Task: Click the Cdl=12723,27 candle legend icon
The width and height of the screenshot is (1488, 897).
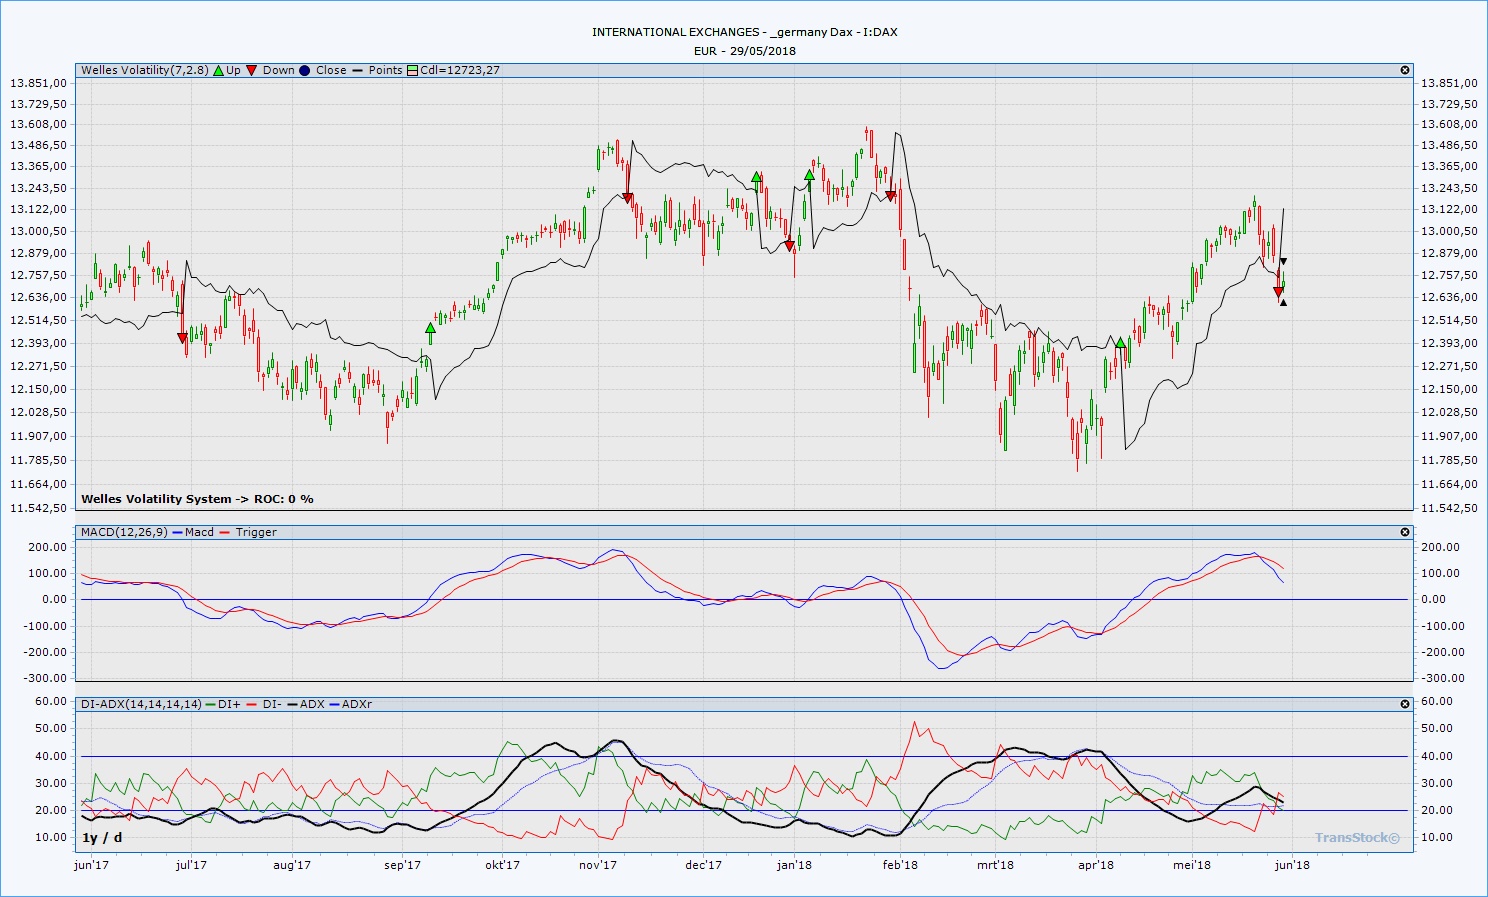Action: click(x=412, y=70)
